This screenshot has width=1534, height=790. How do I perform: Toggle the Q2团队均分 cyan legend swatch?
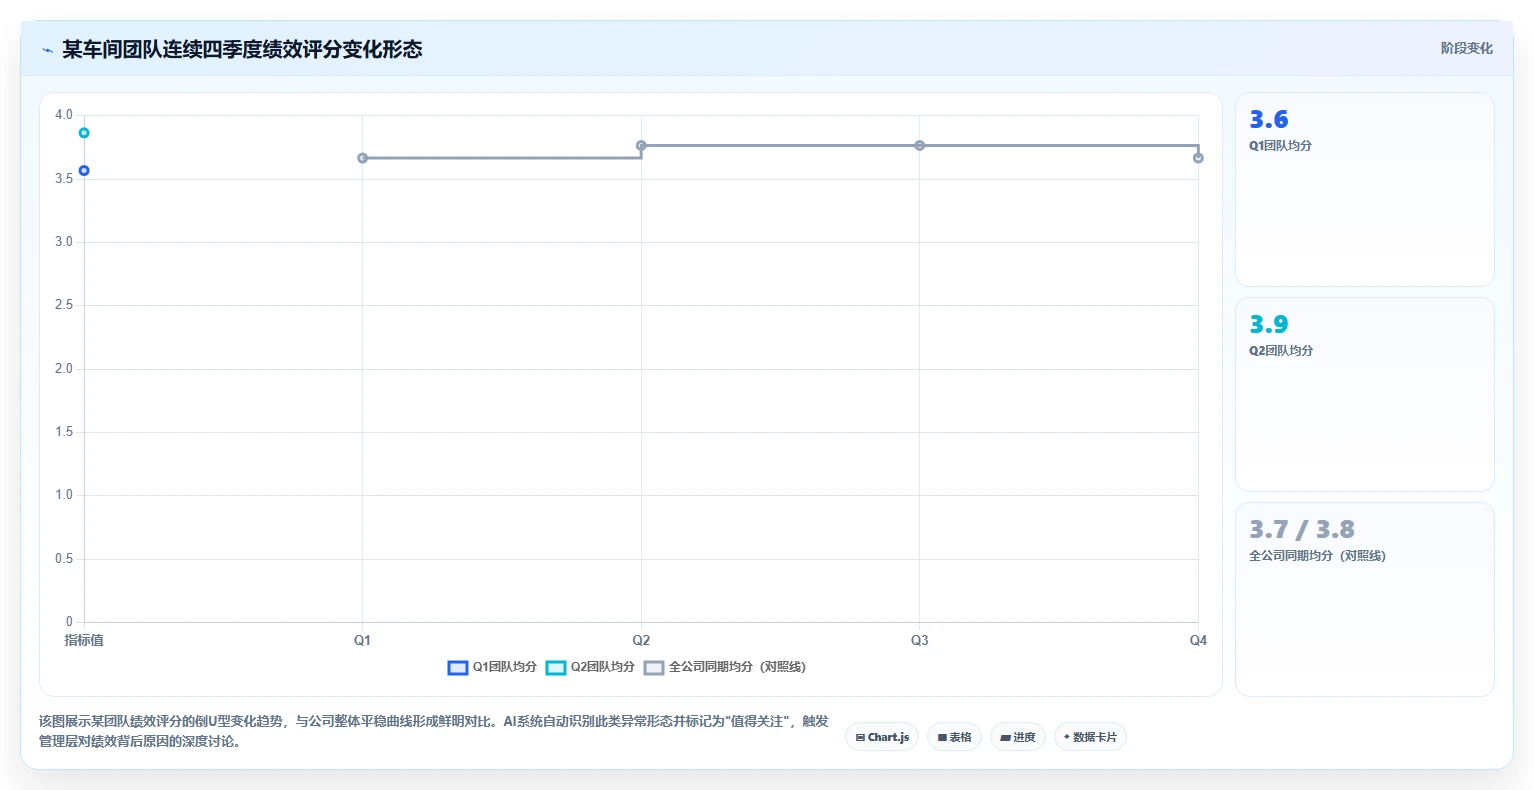pyautogui.click(x=556, y=667)
